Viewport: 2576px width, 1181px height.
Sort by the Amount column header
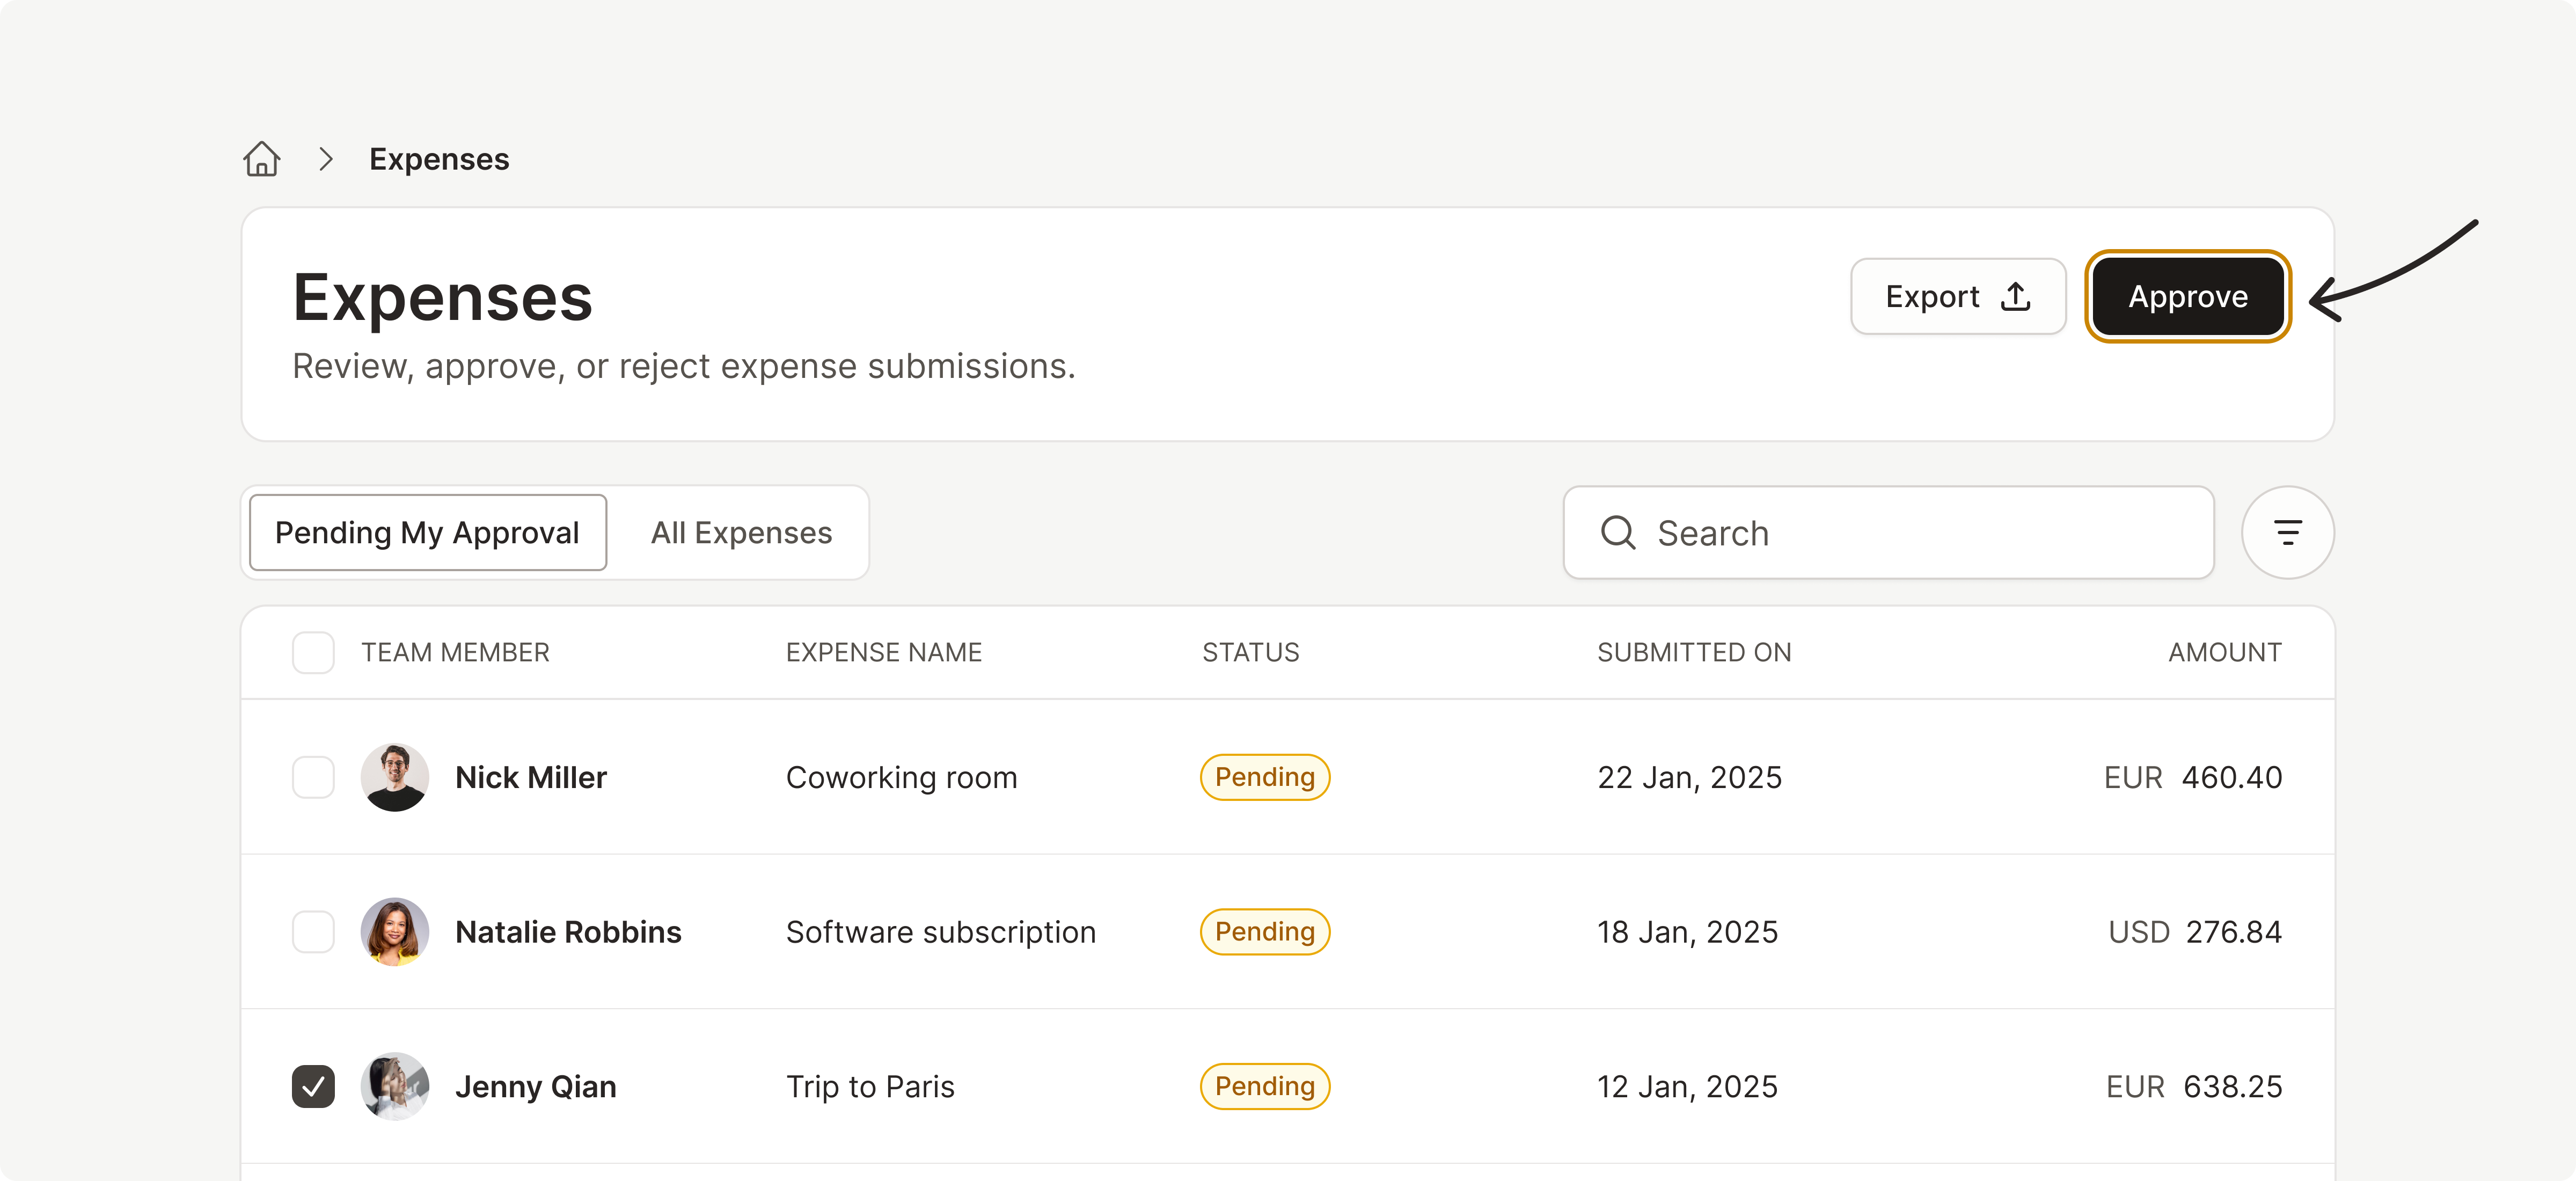(x=2224, y=652)
